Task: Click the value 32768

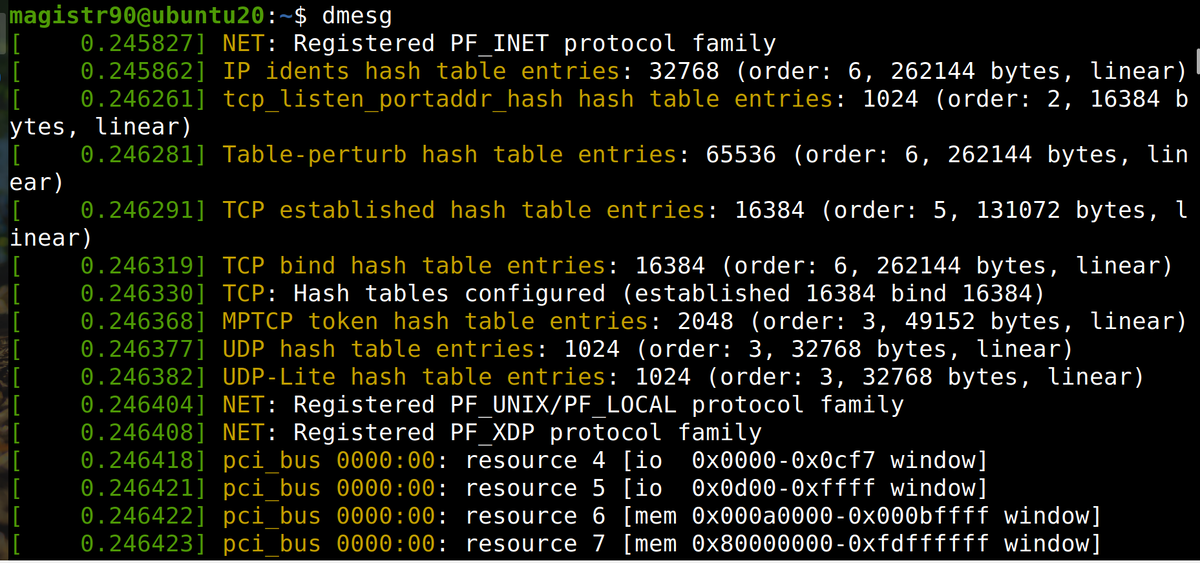Action: click(685, 71)
